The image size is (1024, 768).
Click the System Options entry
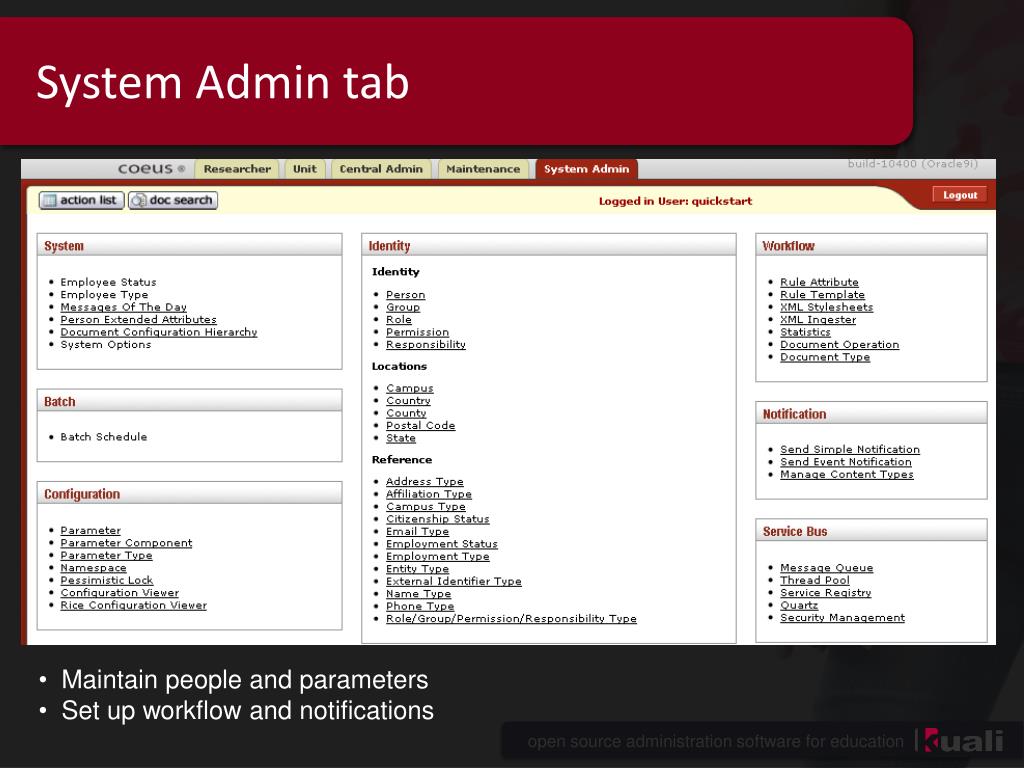(106, 344)
